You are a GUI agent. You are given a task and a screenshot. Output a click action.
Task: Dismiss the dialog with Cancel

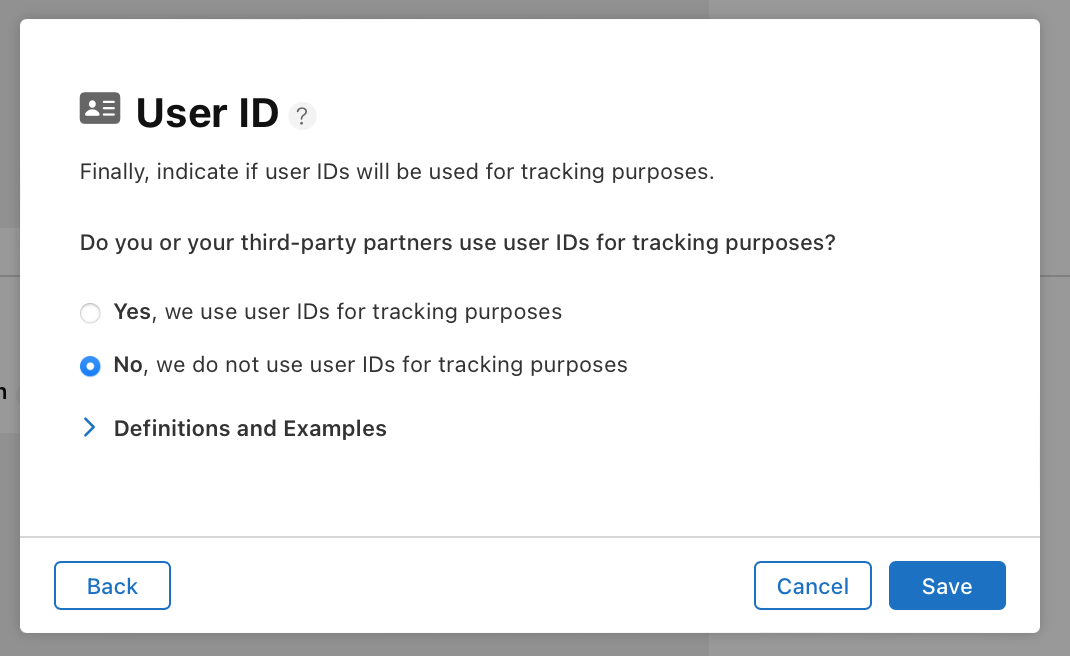(813, 586)
